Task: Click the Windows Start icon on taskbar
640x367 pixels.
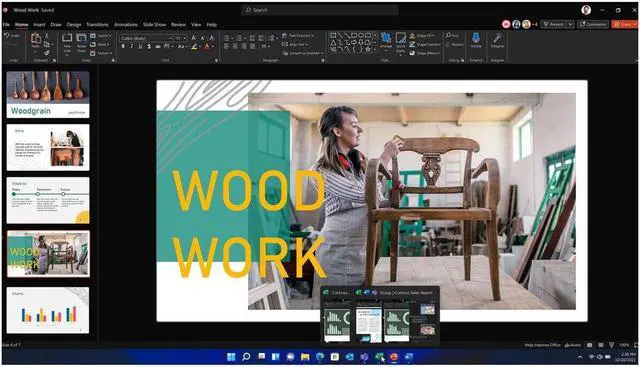Action: 231,357
